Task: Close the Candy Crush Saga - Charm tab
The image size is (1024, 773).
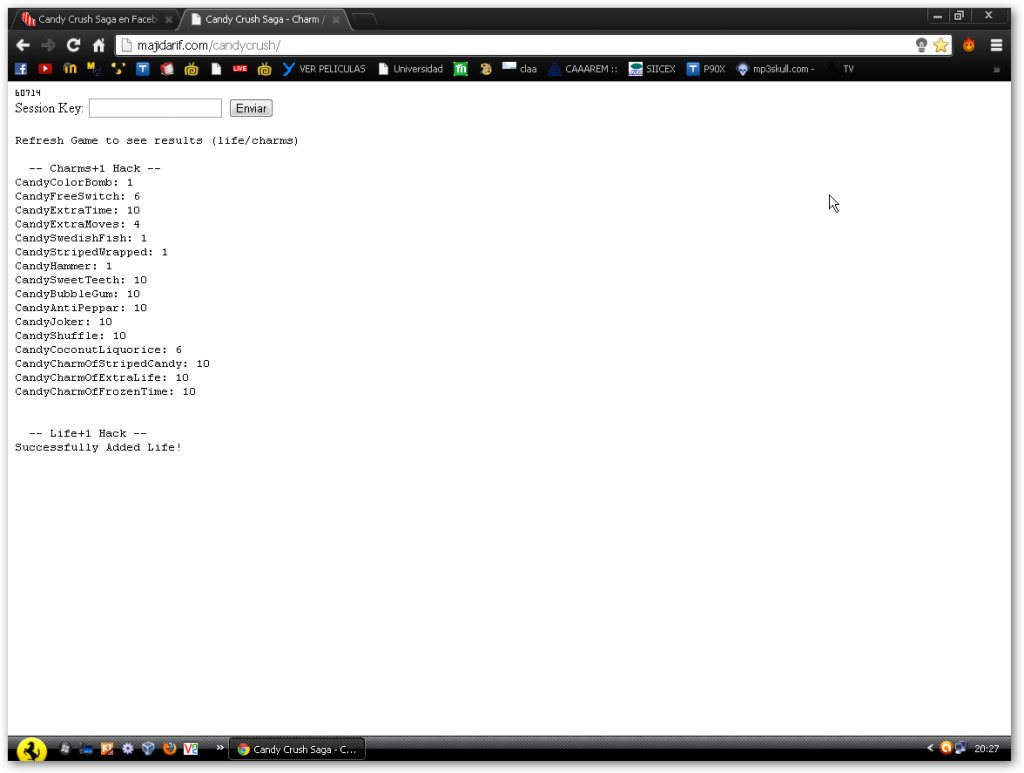Action: click(x=336, y=20)
